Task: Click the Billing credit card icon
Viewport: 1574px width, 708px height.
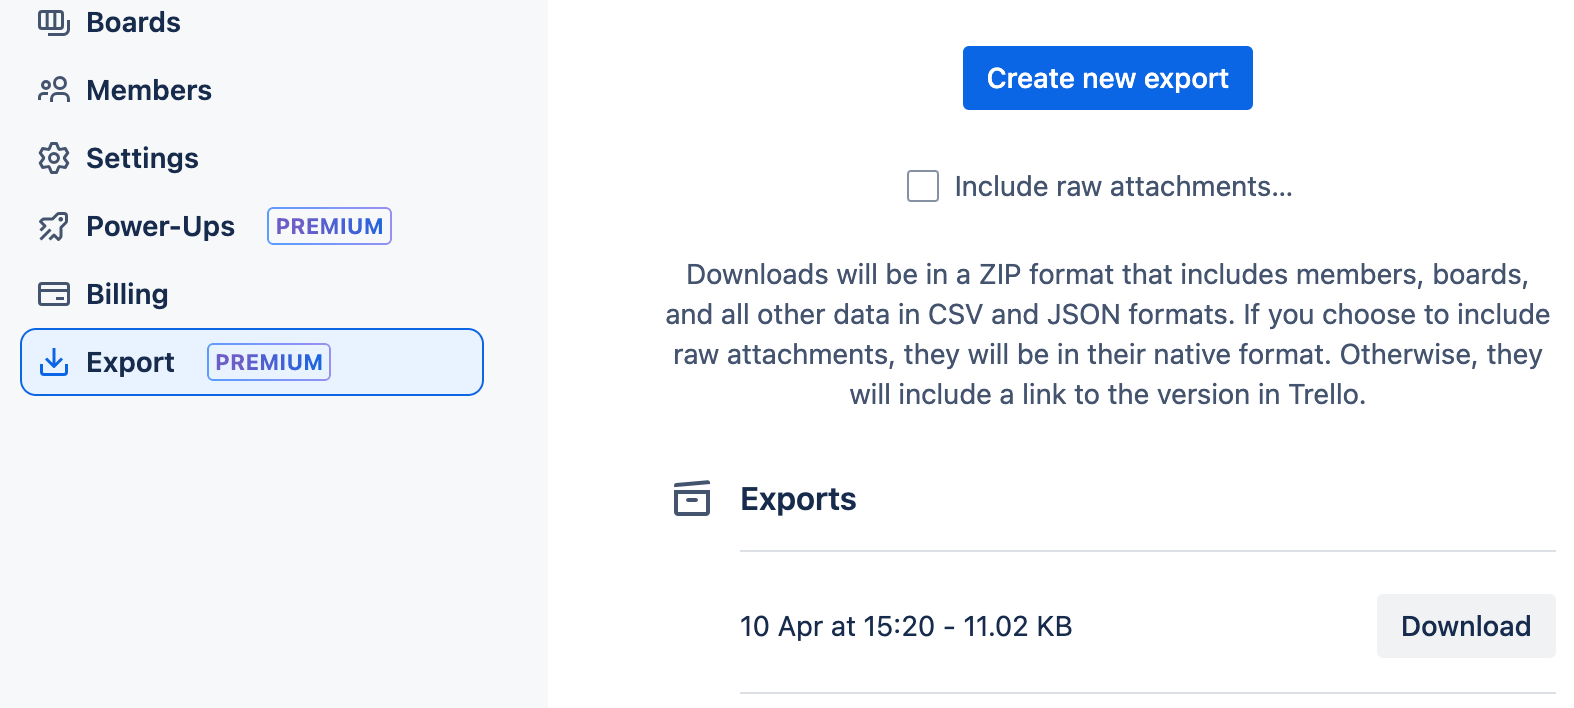Action: (x=55, y=293)
